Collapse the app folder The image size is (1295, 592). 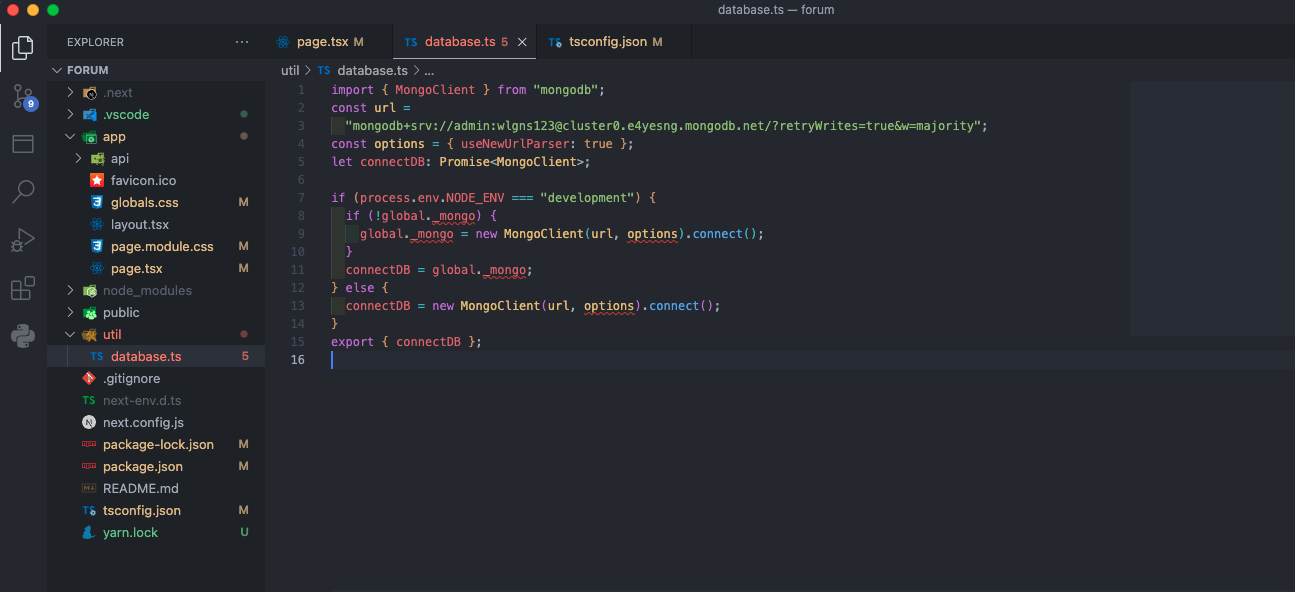(70, 136)
